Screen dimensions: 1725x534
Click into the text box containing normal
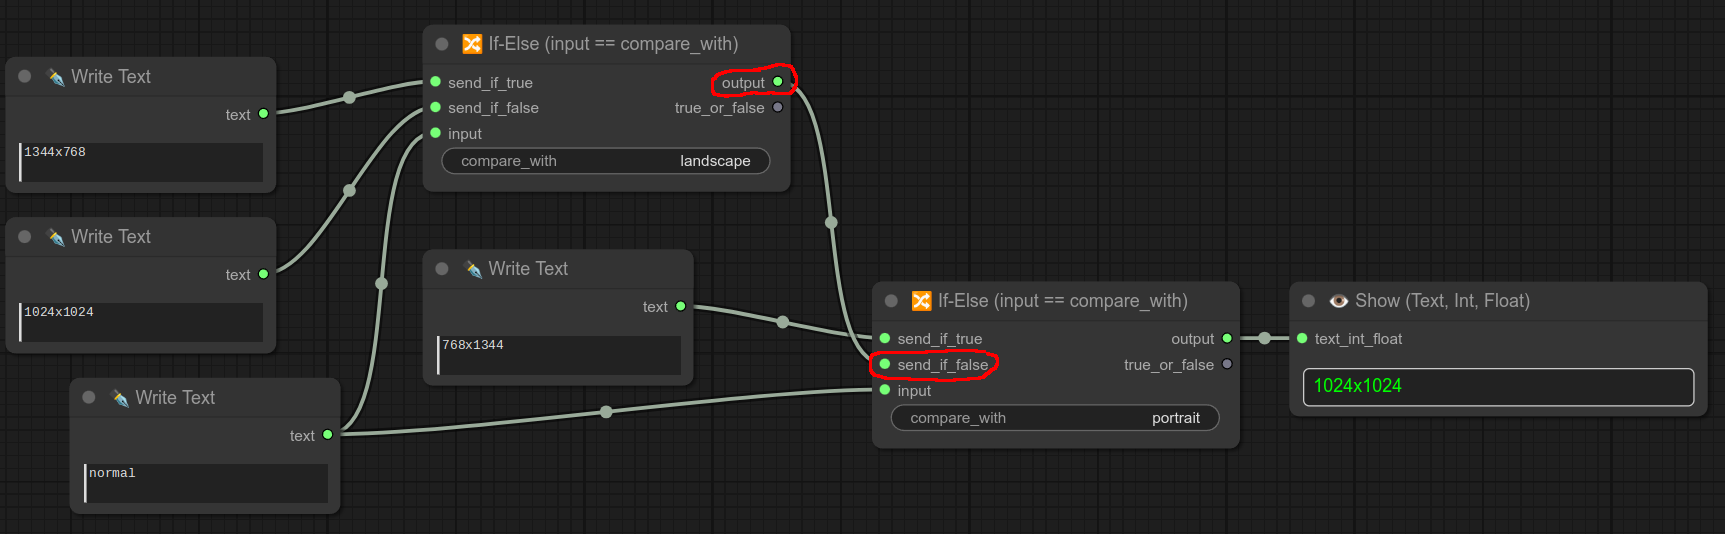point(206,483)
